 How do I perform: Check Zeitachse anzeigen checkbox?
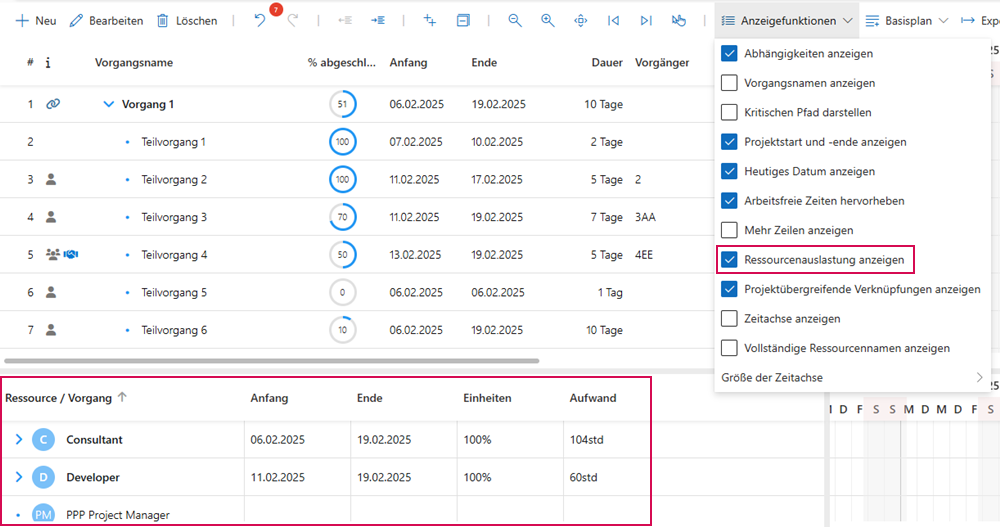click(x=730, y=319)
